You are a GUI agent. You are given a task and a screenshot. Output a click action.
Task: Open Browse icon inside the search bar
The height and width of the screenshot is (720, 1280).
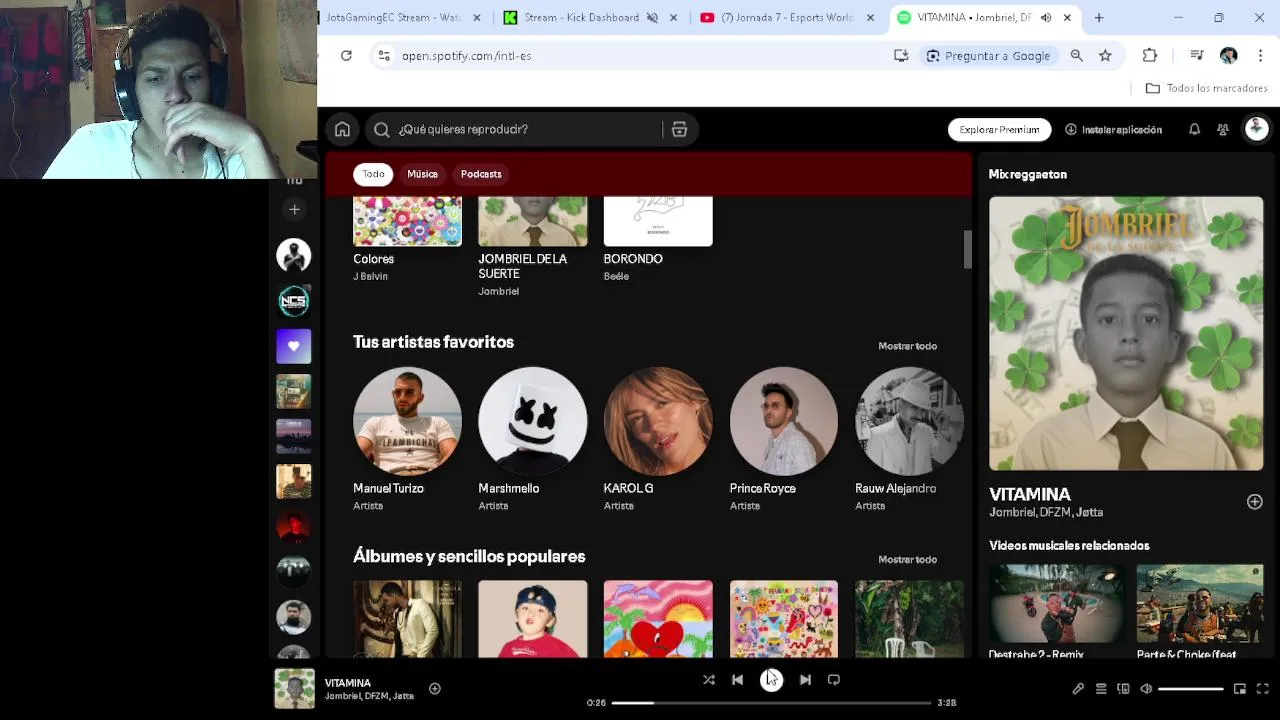coord(679,129)
